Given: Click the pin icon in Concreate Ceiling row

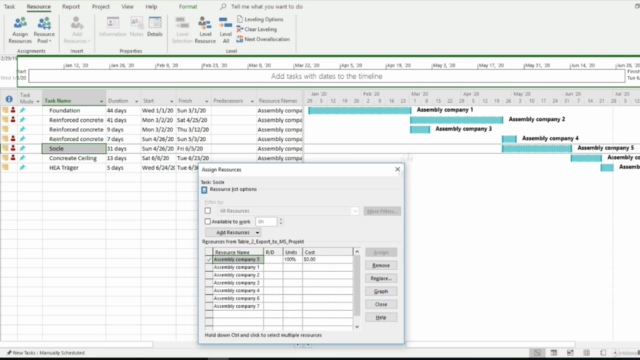Looking at the screenshot, I should point(22,158).
